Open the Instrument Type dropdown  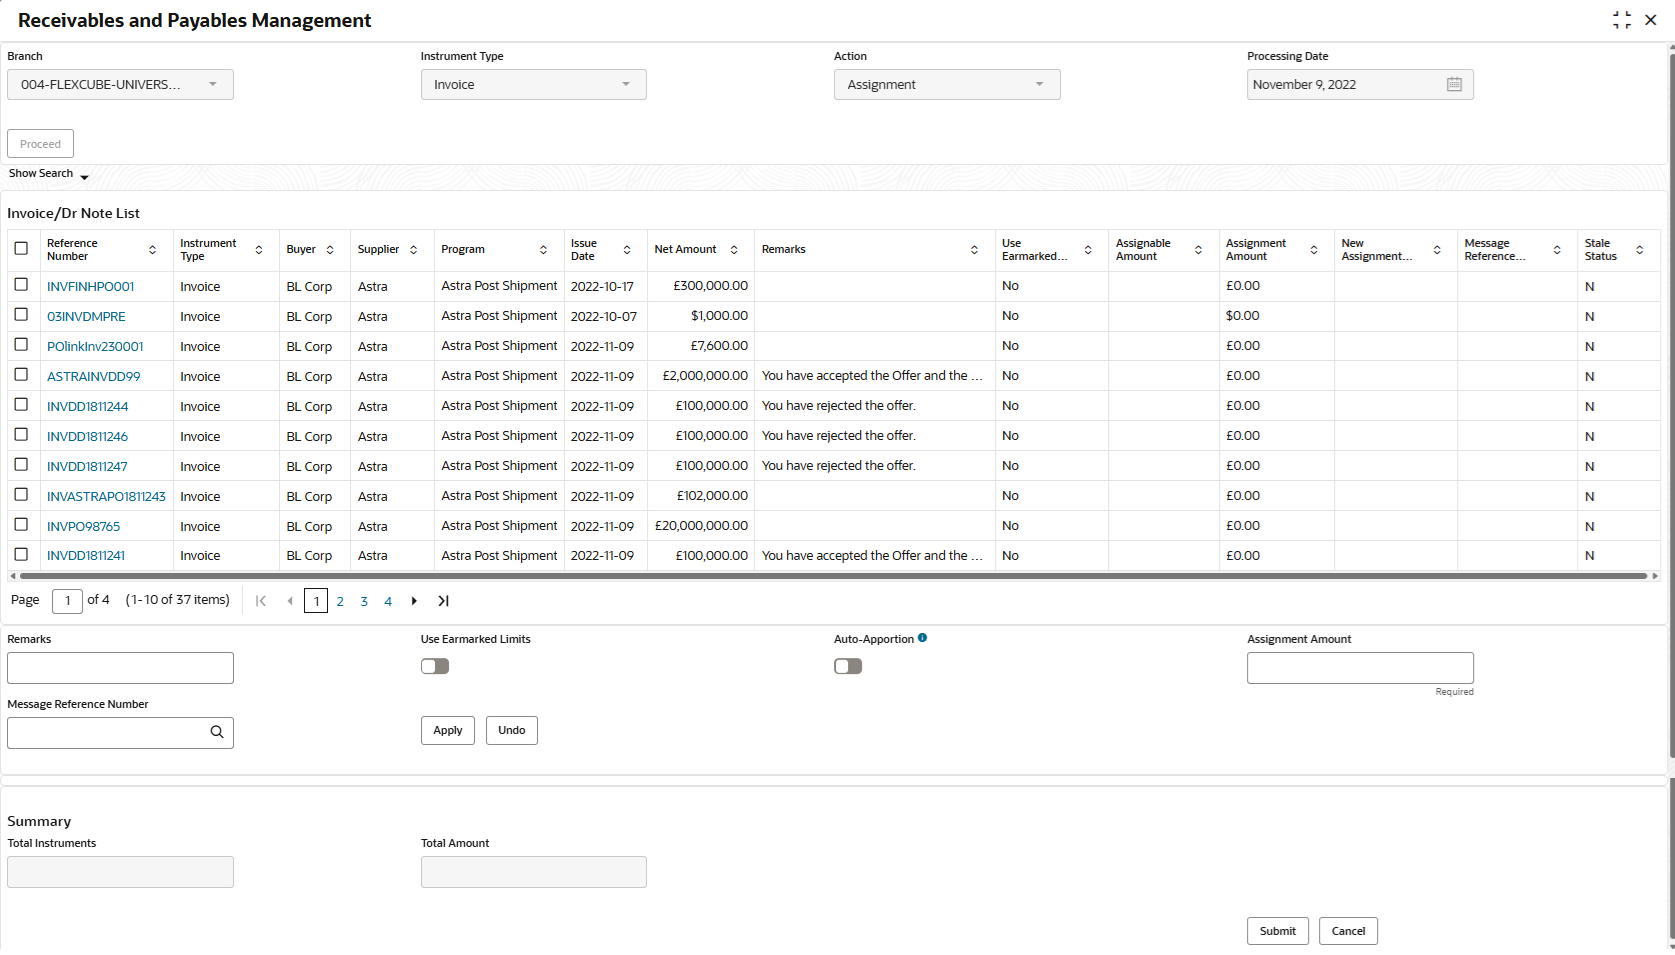(x=534, y=85)
